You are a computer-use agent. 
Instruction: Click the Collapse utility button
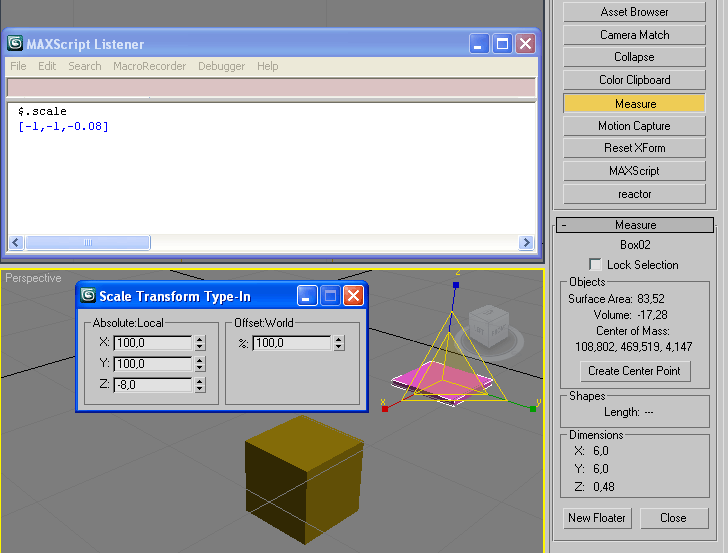pos(634,57)
